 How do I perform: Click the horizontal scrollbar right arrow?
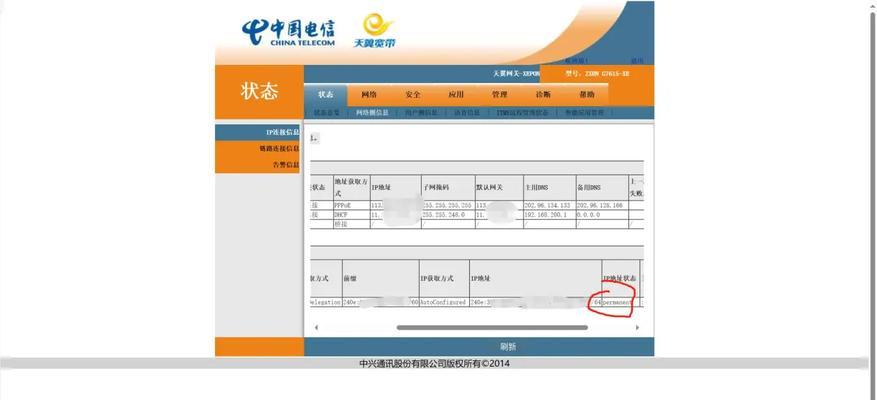tap(637, 327)
